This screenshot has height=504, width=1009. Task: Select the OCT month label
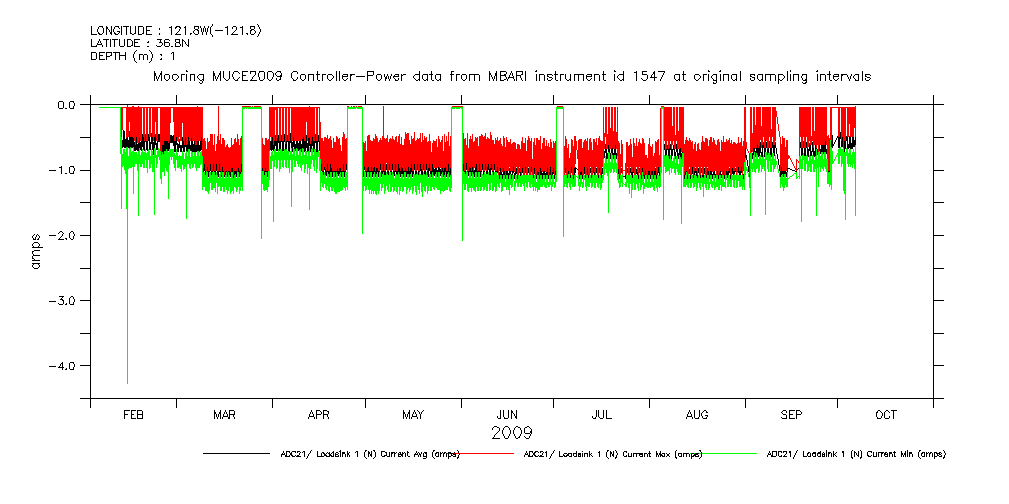click(886, 414)
